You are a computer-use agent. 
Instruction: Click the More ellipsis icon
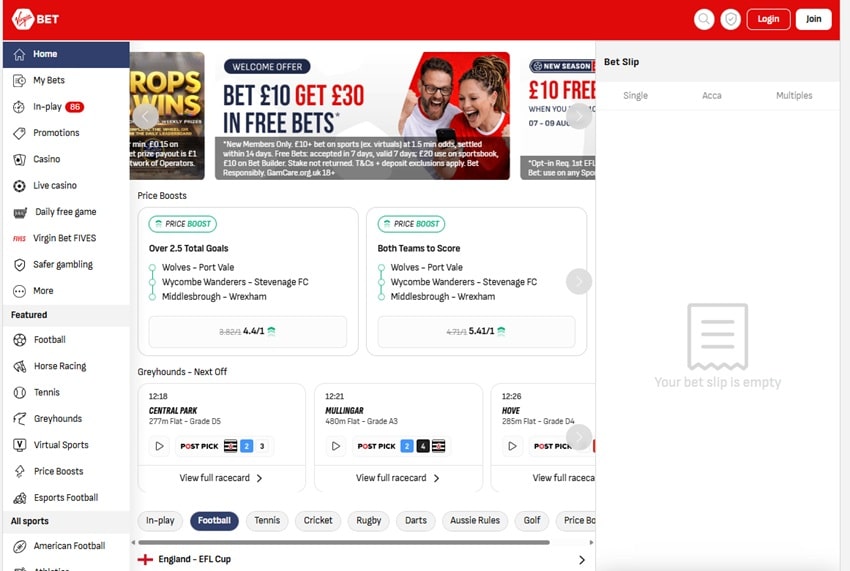tap(20, 291)
